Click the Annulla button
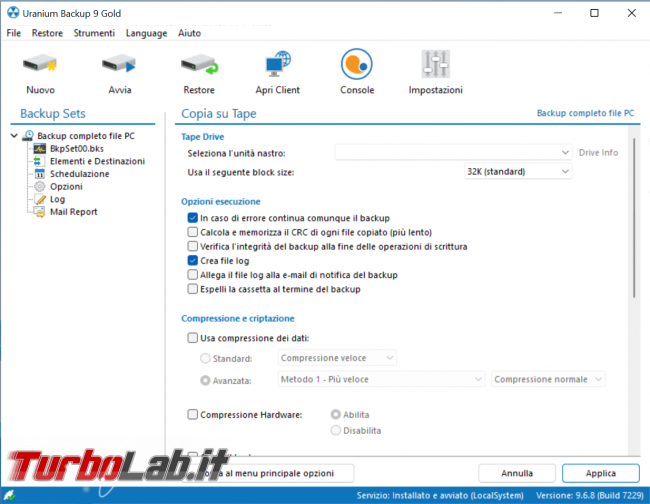 point(517,473)
